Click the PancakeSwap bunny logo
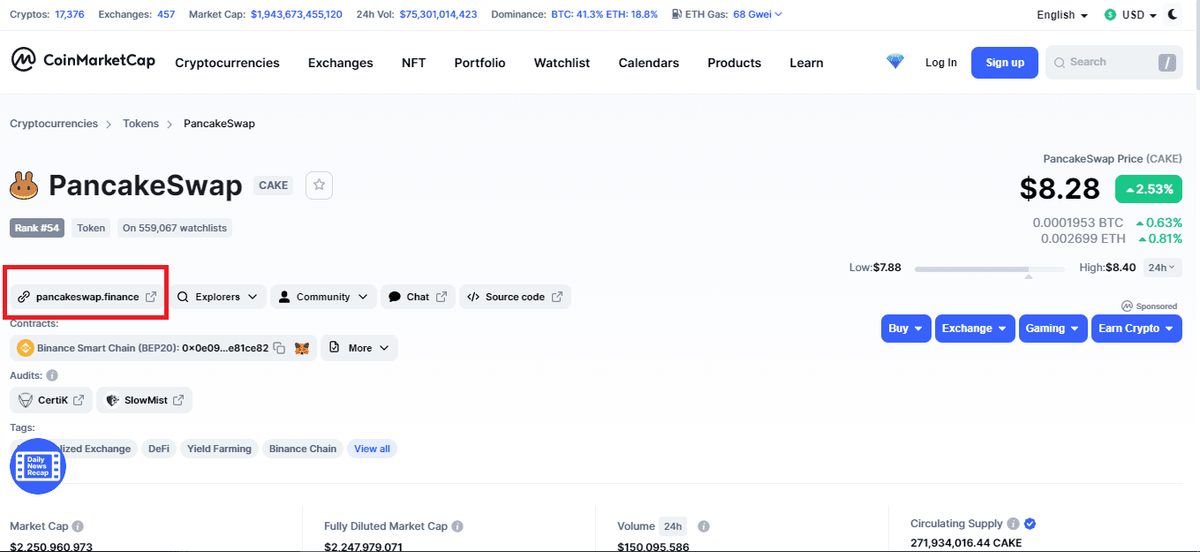1200x552 pixels. pyautogui.click(x=24, y=185)
